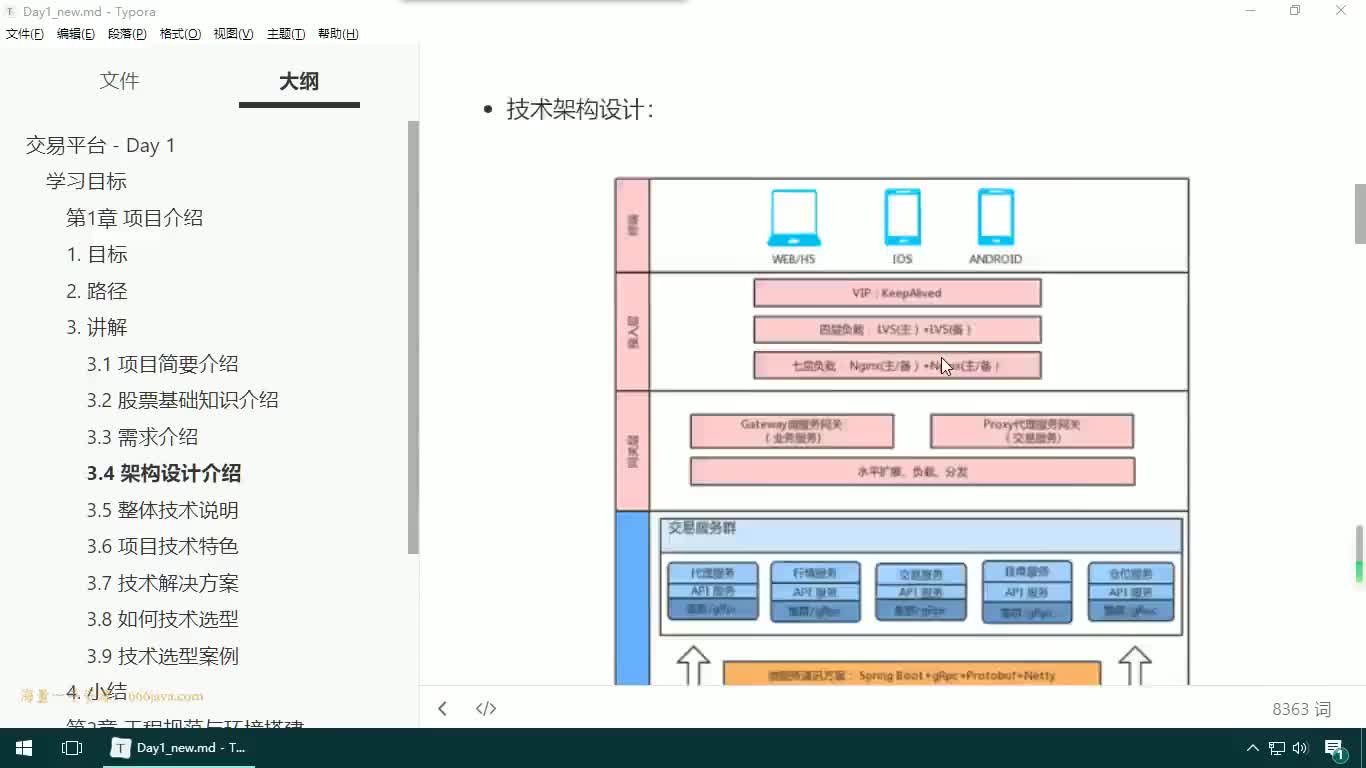Restore down the Typora window
This screenshot has width=1366, height=768.
tap(1295, 11)
